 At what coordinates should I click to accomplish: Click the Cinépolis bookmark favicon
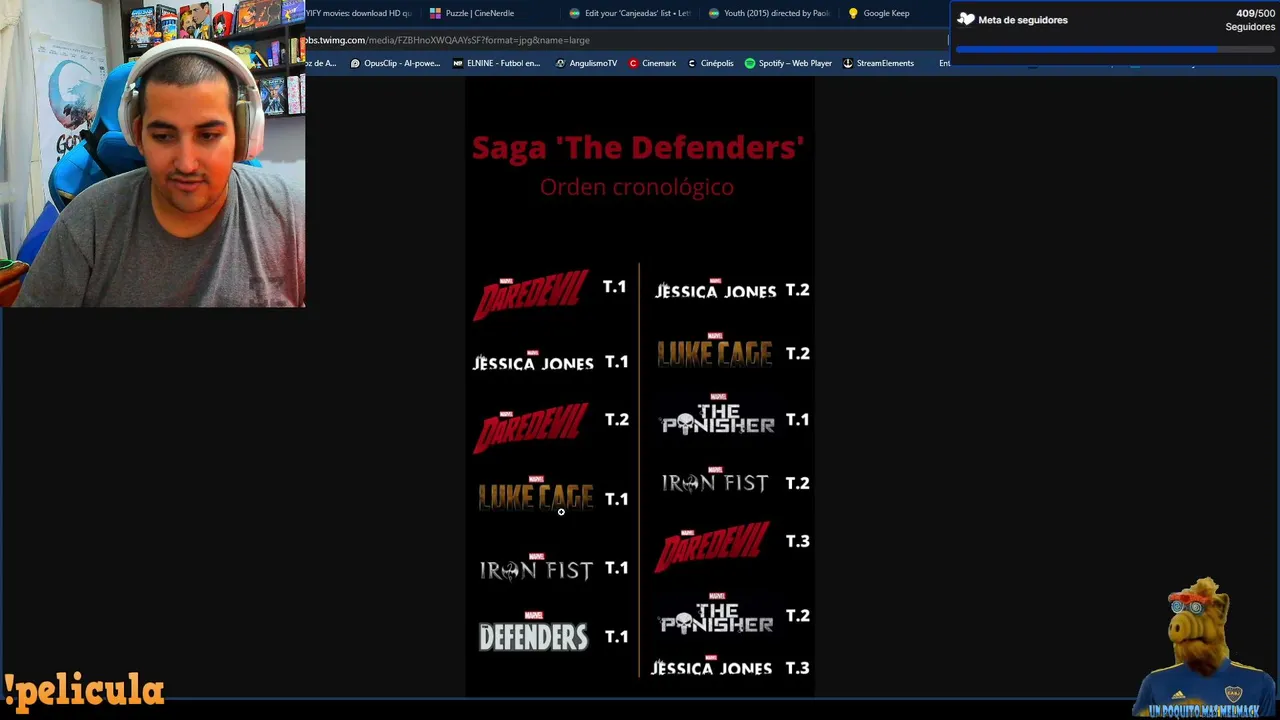[692, 63]
